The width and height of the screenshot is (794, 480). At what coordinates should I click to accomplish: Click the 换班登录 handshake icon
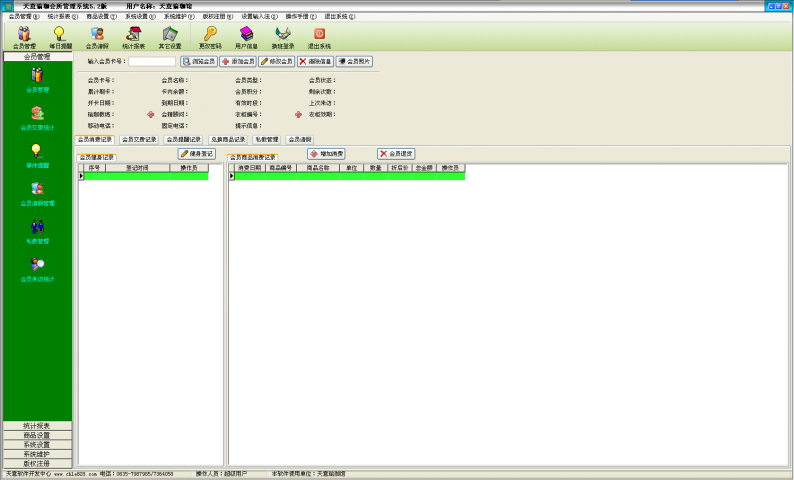[283, 37]
